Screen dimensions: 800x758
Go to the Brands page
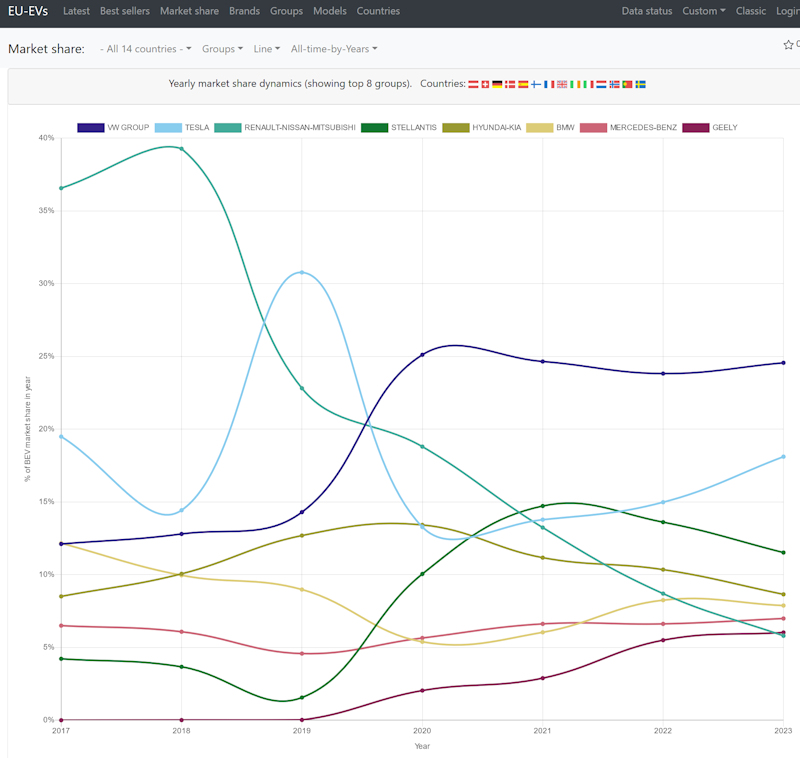pyautogui.click(x=244, y=11)
